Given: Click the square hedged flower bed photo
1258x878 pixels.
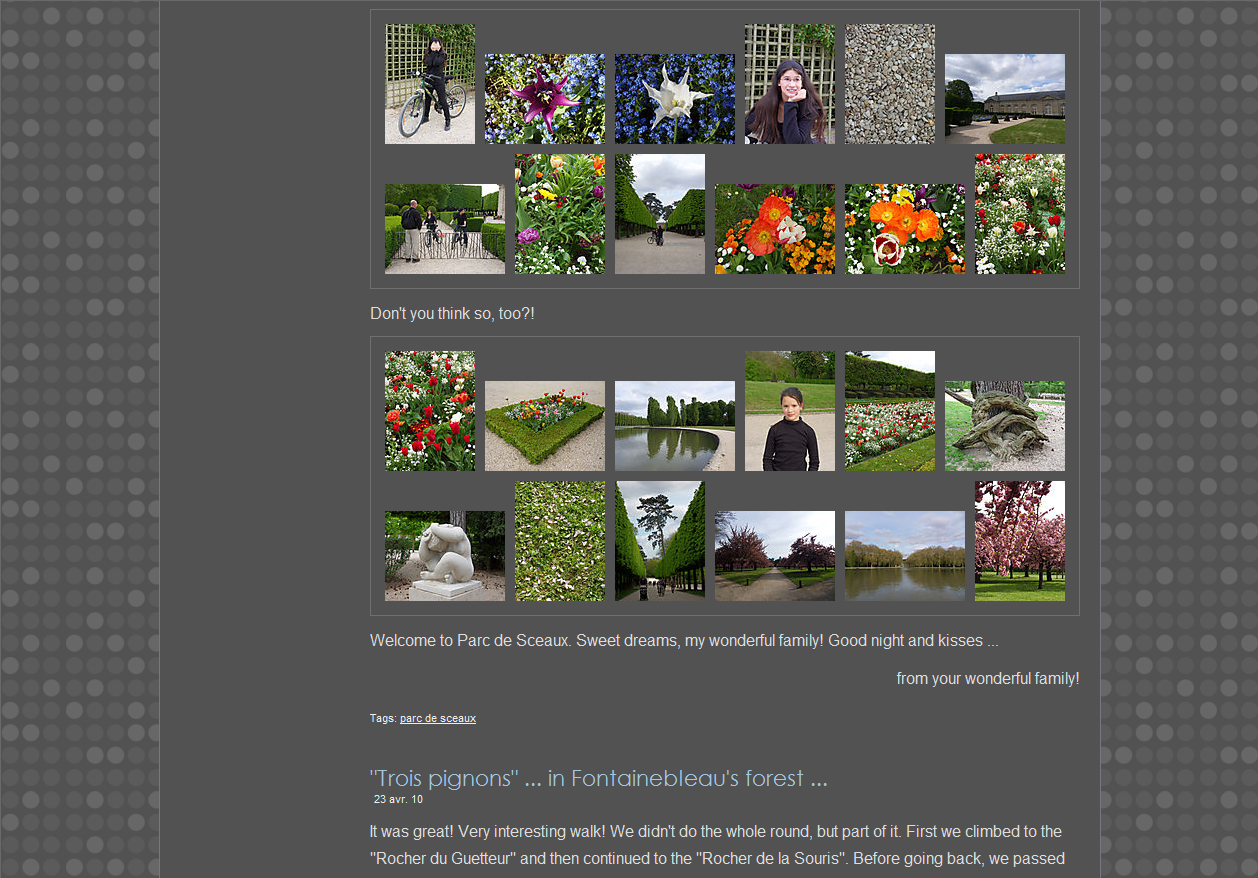Looking at the screenshot, I should click(545, 426).
